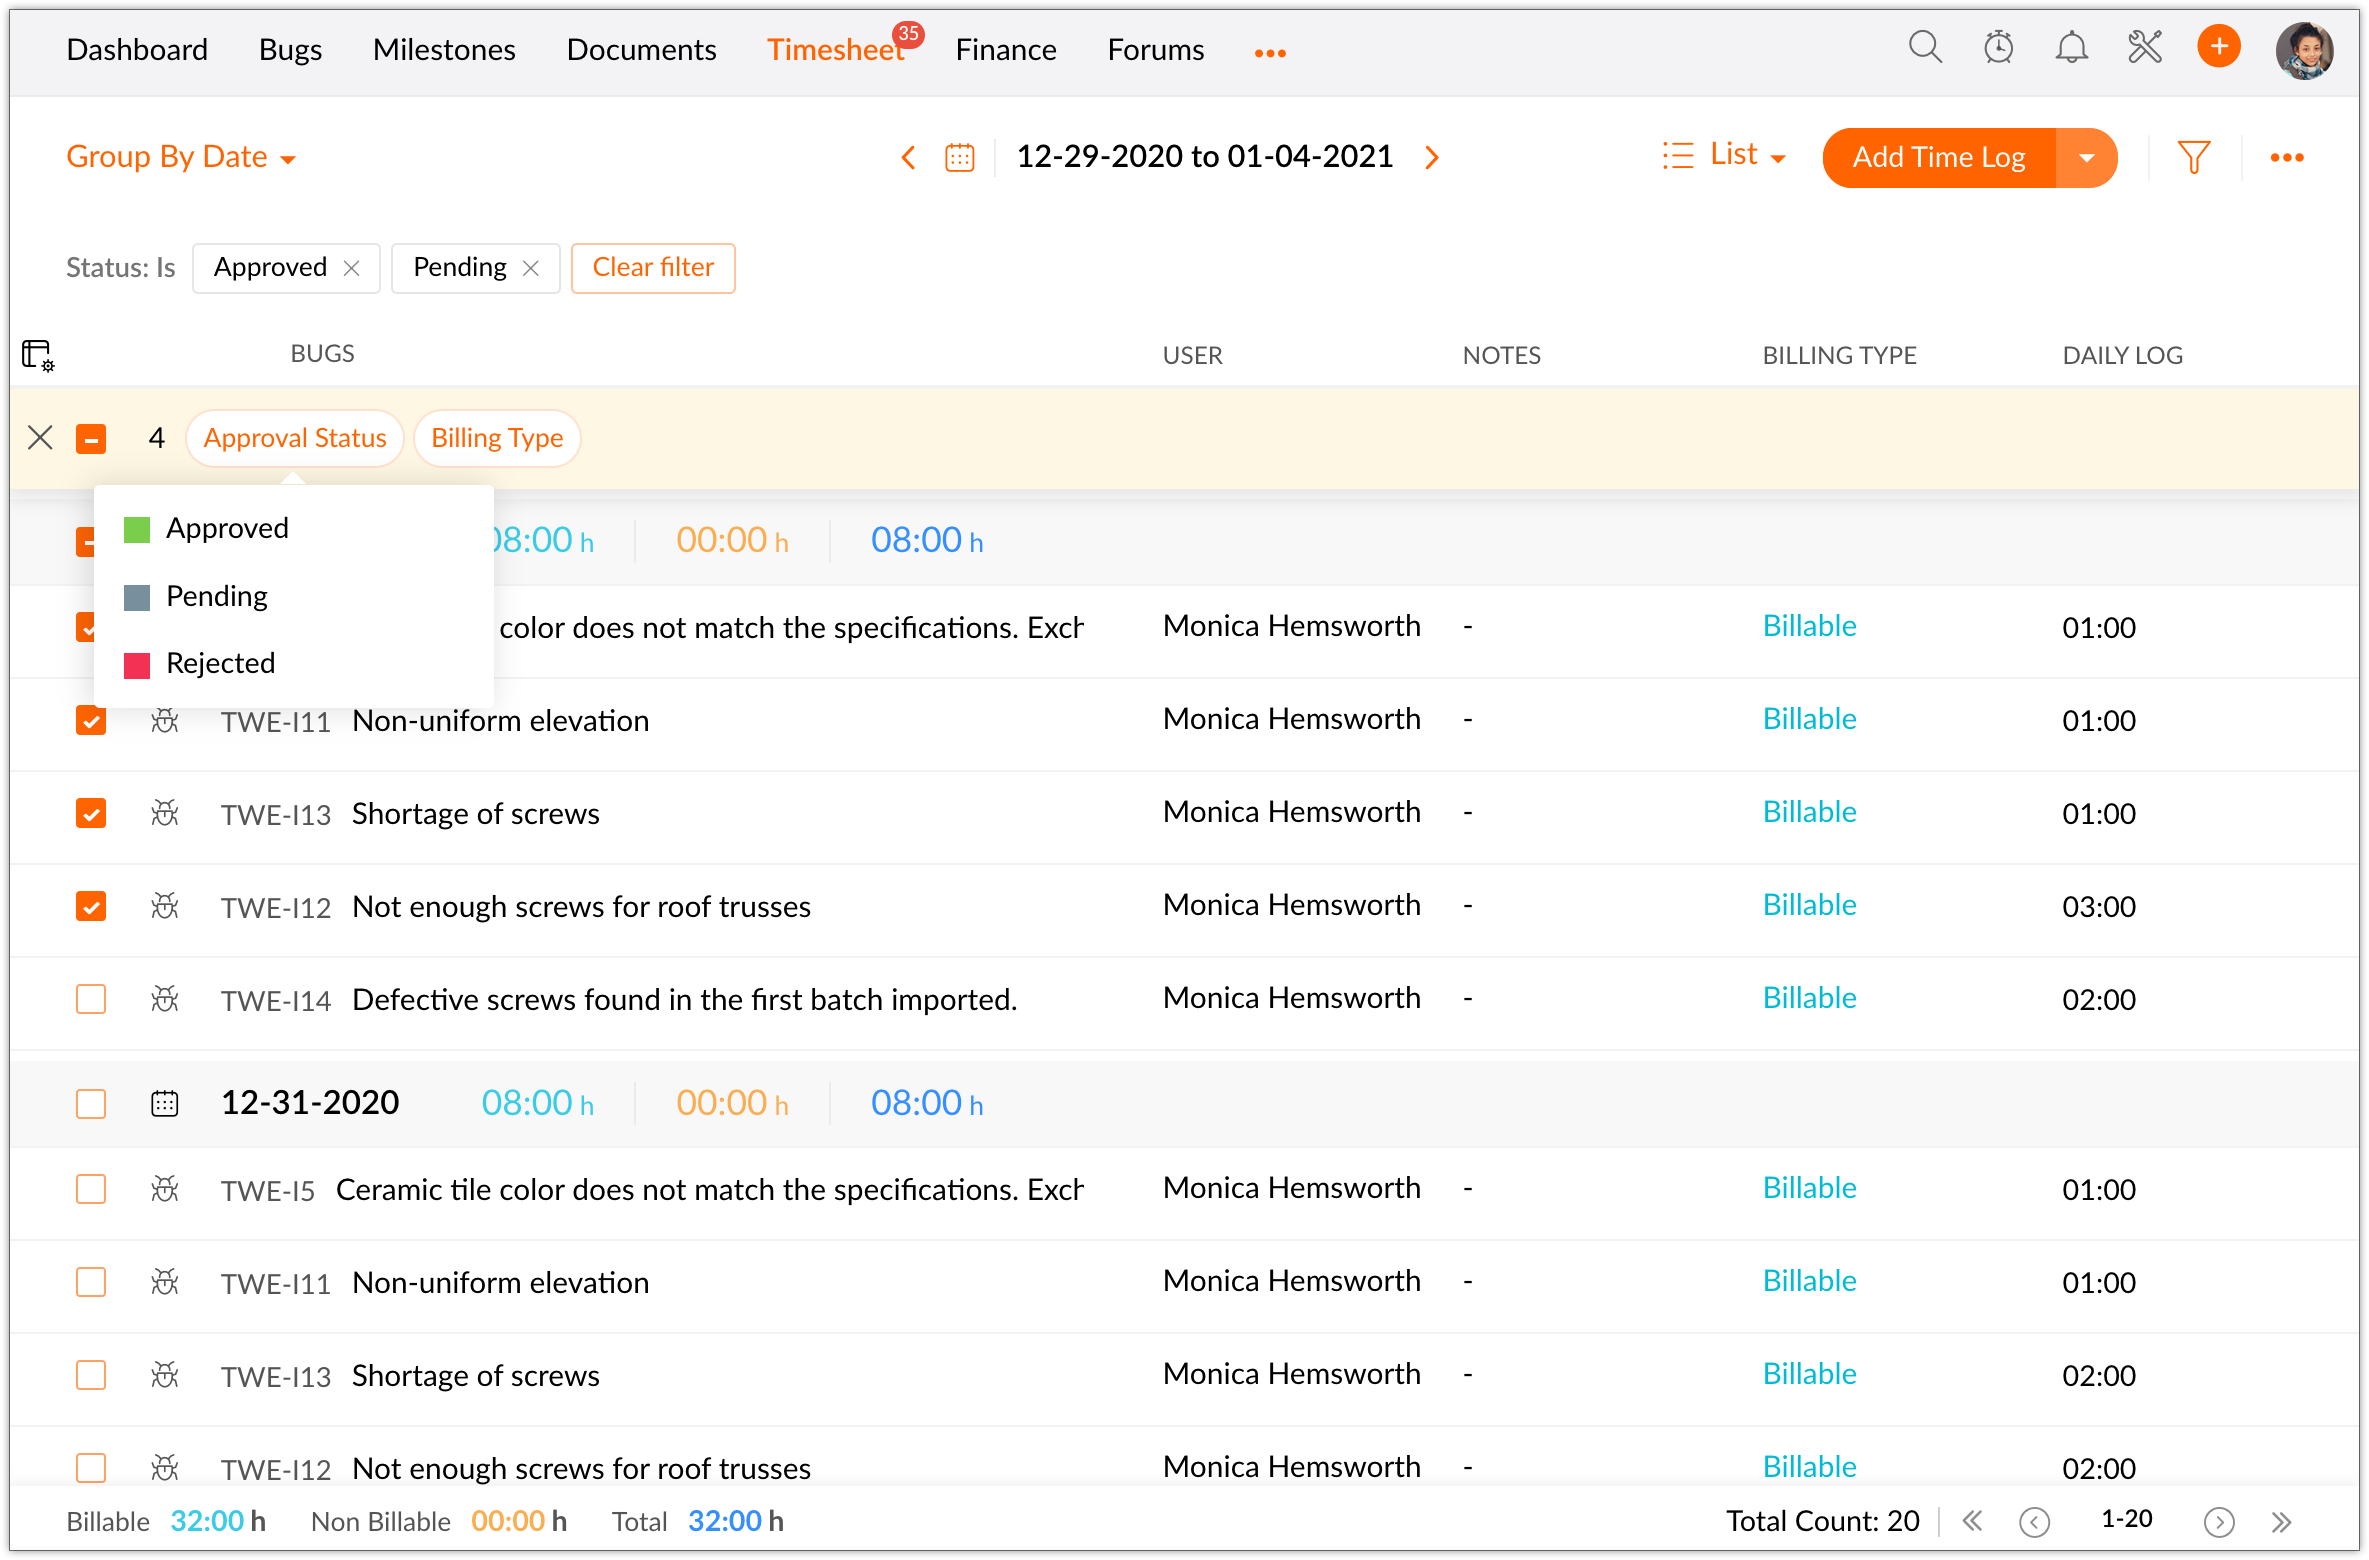Open the calendar date picker icon
Viewport: 2369px width, 1560px height.
click(959, 158)
